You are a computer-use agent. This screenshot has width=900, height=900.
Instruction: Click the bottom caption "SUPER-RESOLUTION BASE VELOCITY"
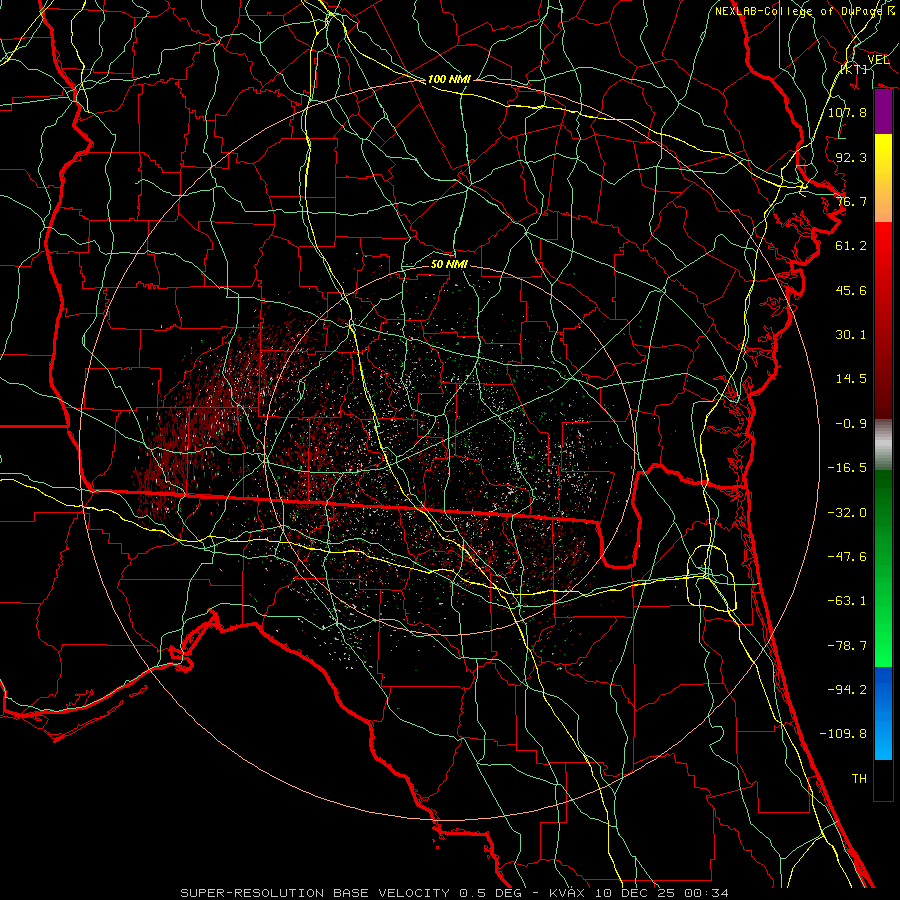[315, 893]
